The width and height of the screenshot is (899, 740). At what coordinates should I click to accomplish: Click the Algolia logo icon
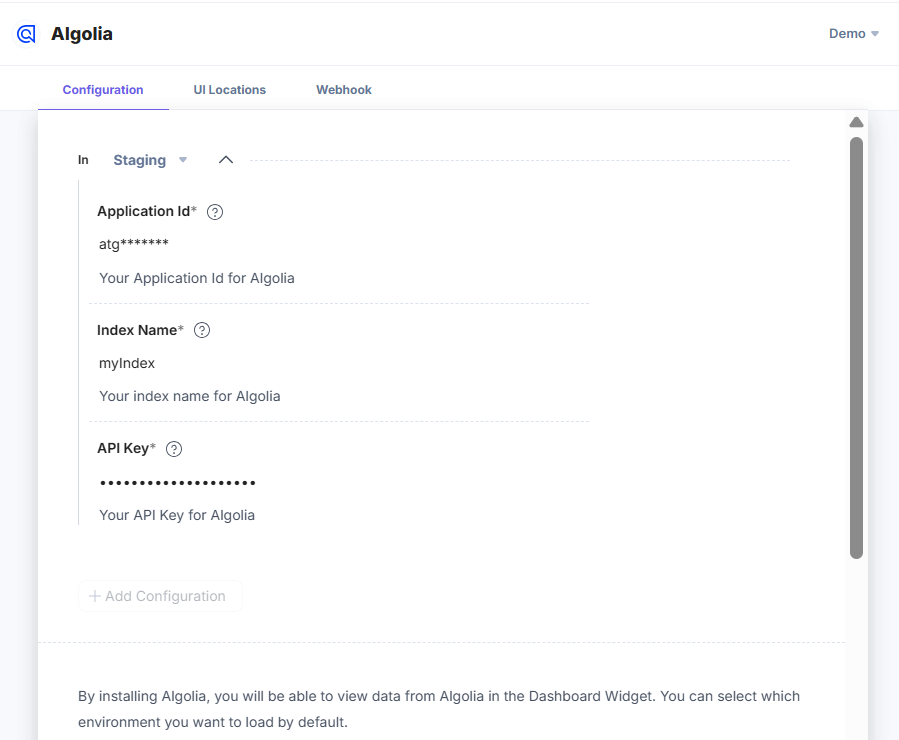pyautogui.click(x=26, y=34)
